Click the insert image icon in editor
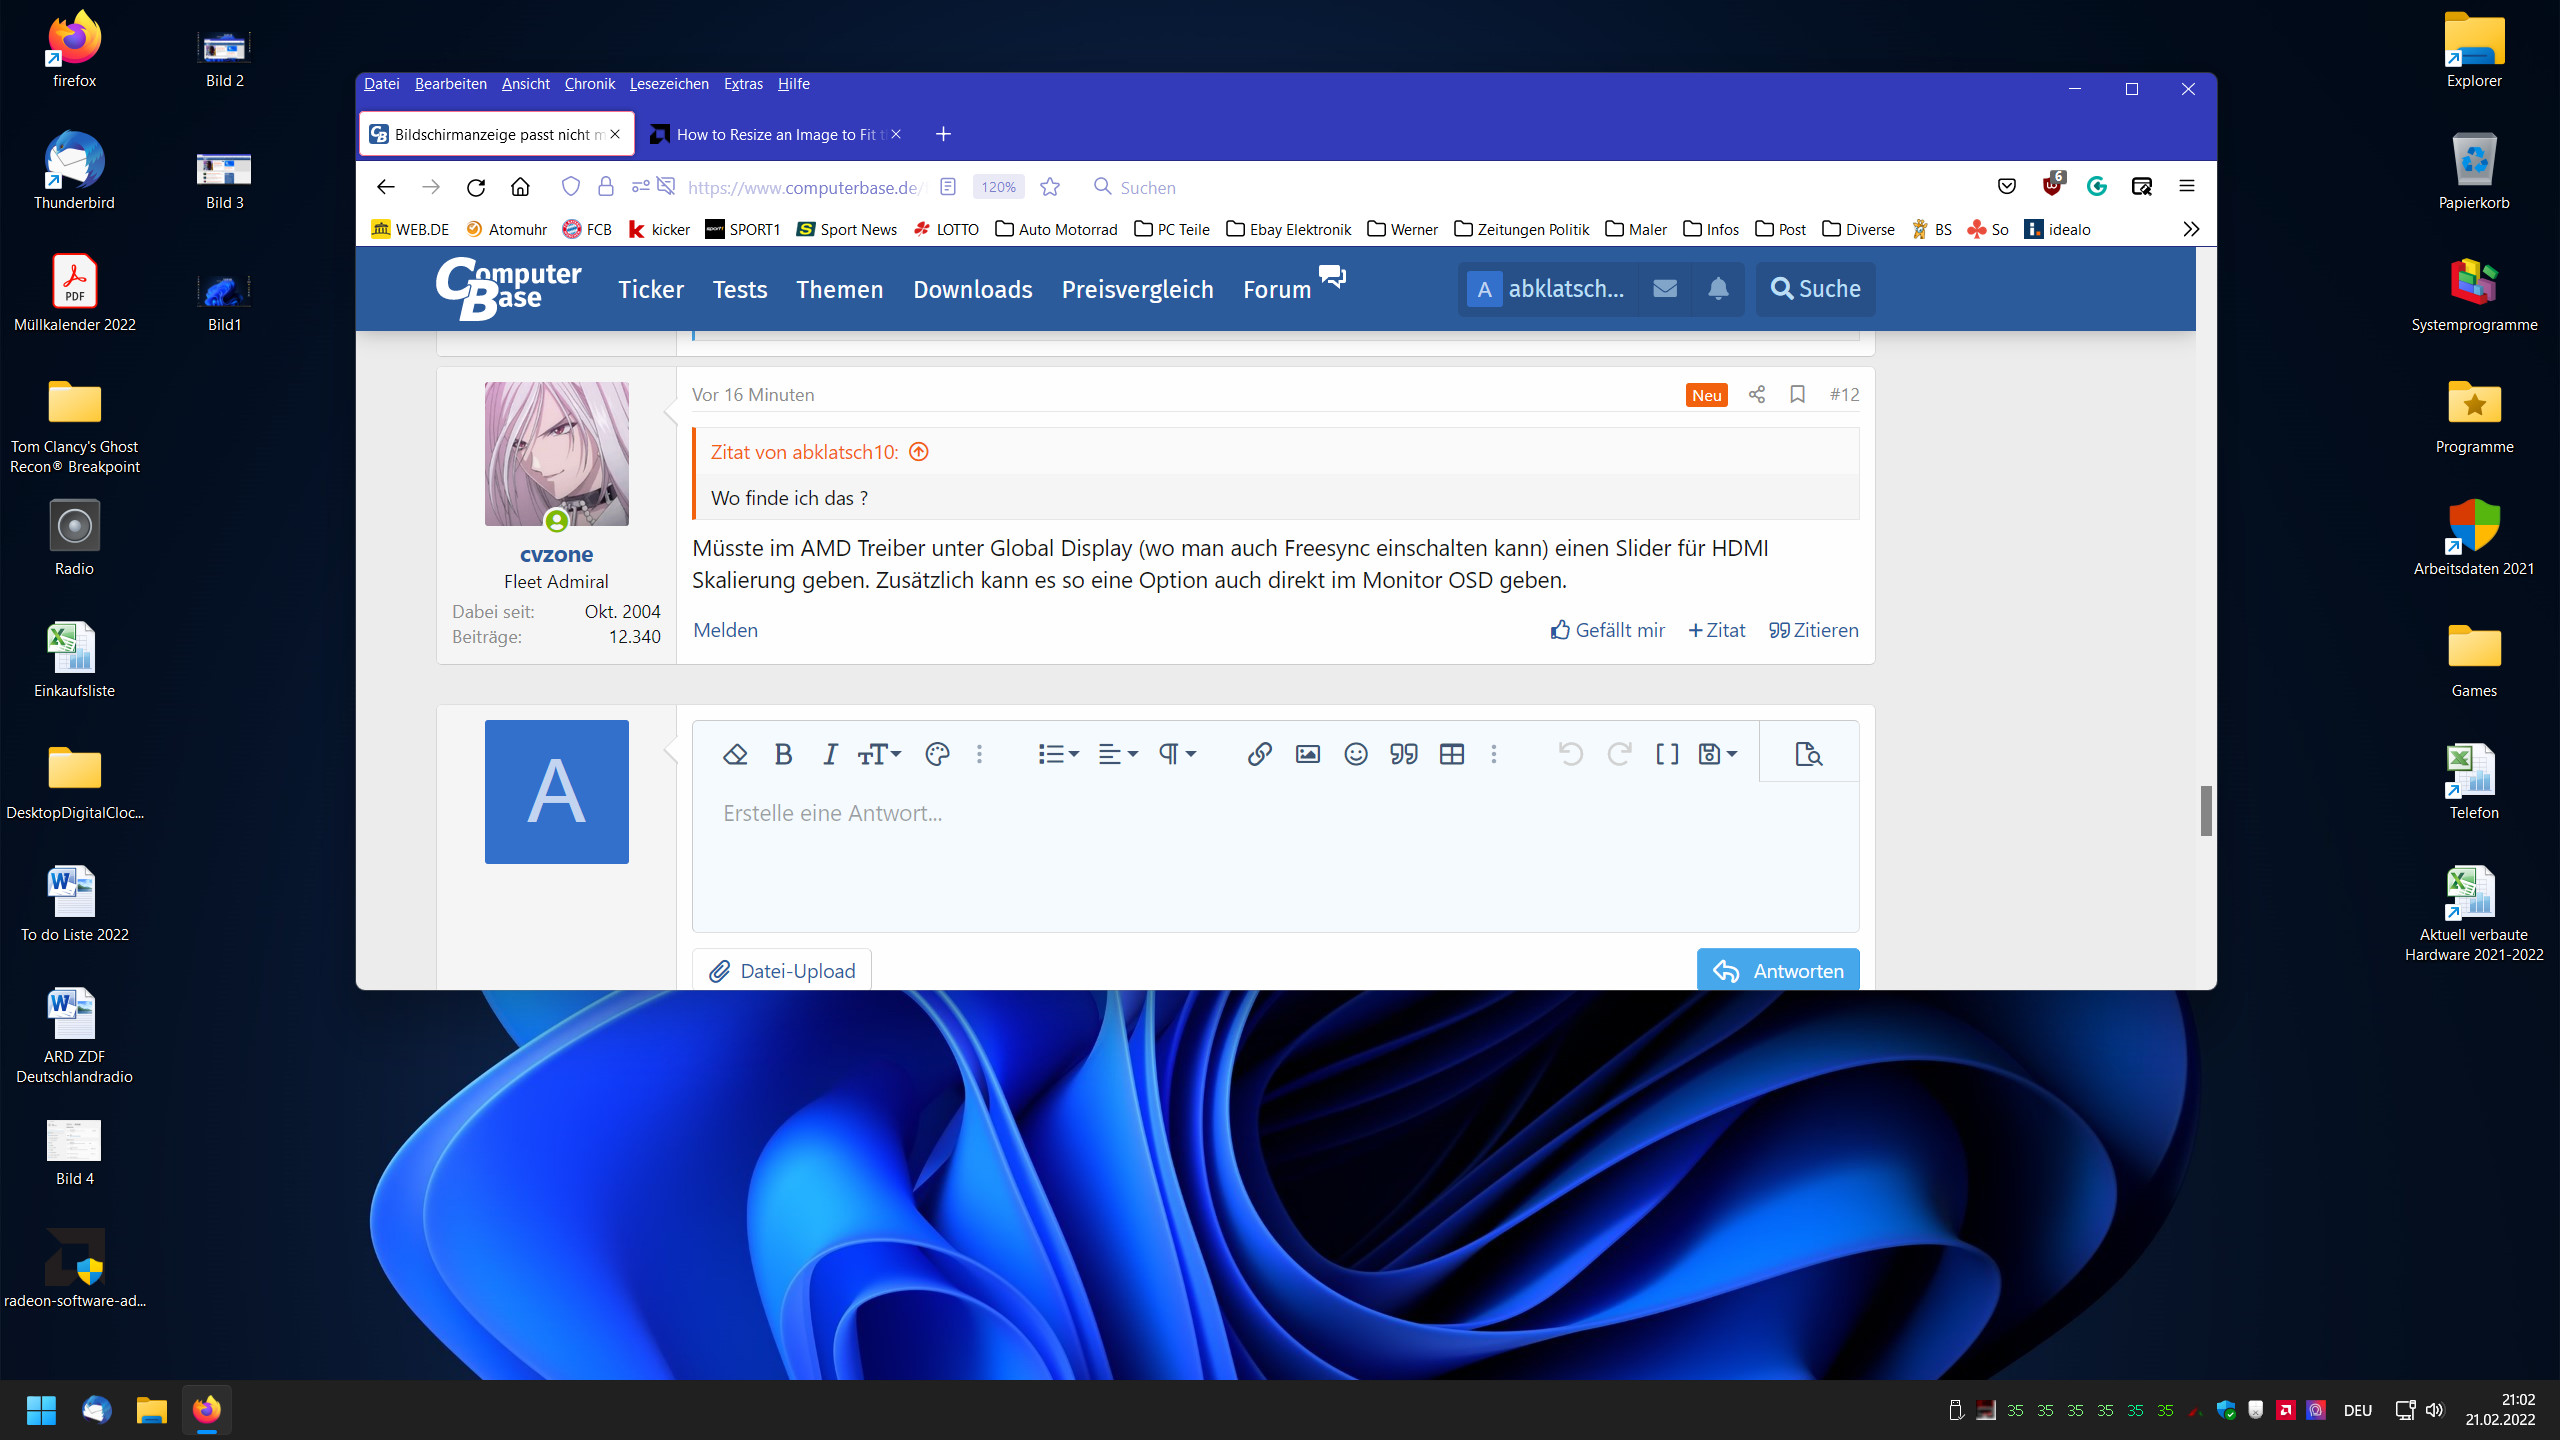The height and width of the screenshot is (1440, 2560). tap(1307, 754)
